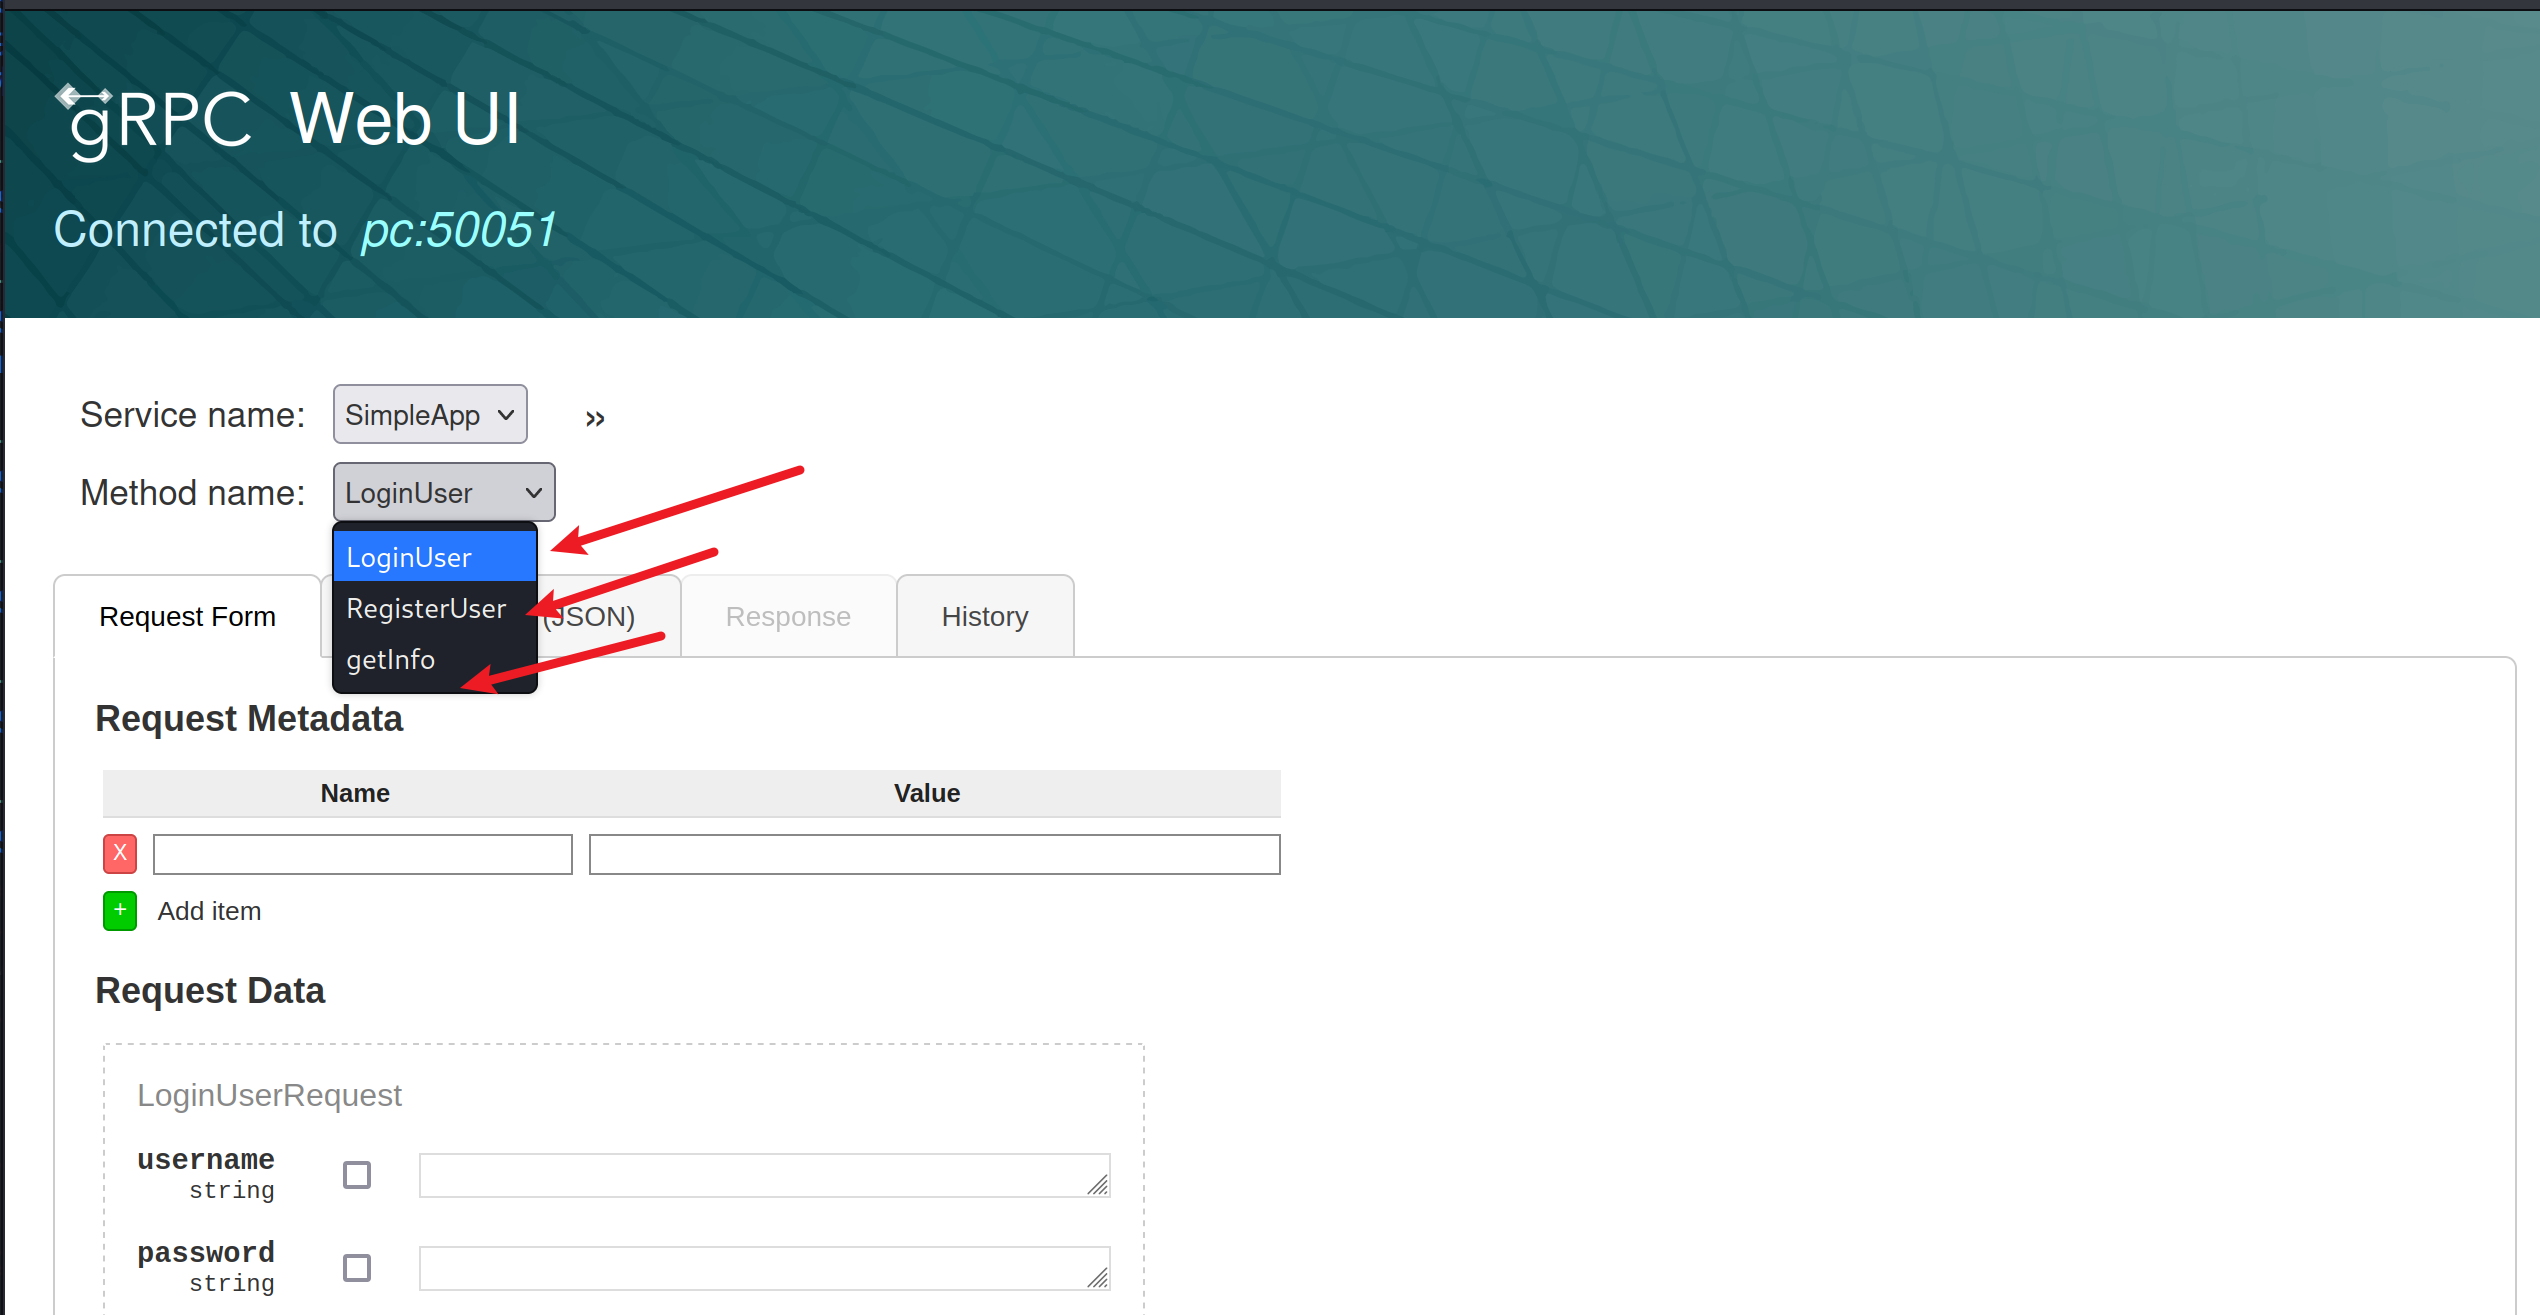Click the metadata Value input field

[934, 854]
